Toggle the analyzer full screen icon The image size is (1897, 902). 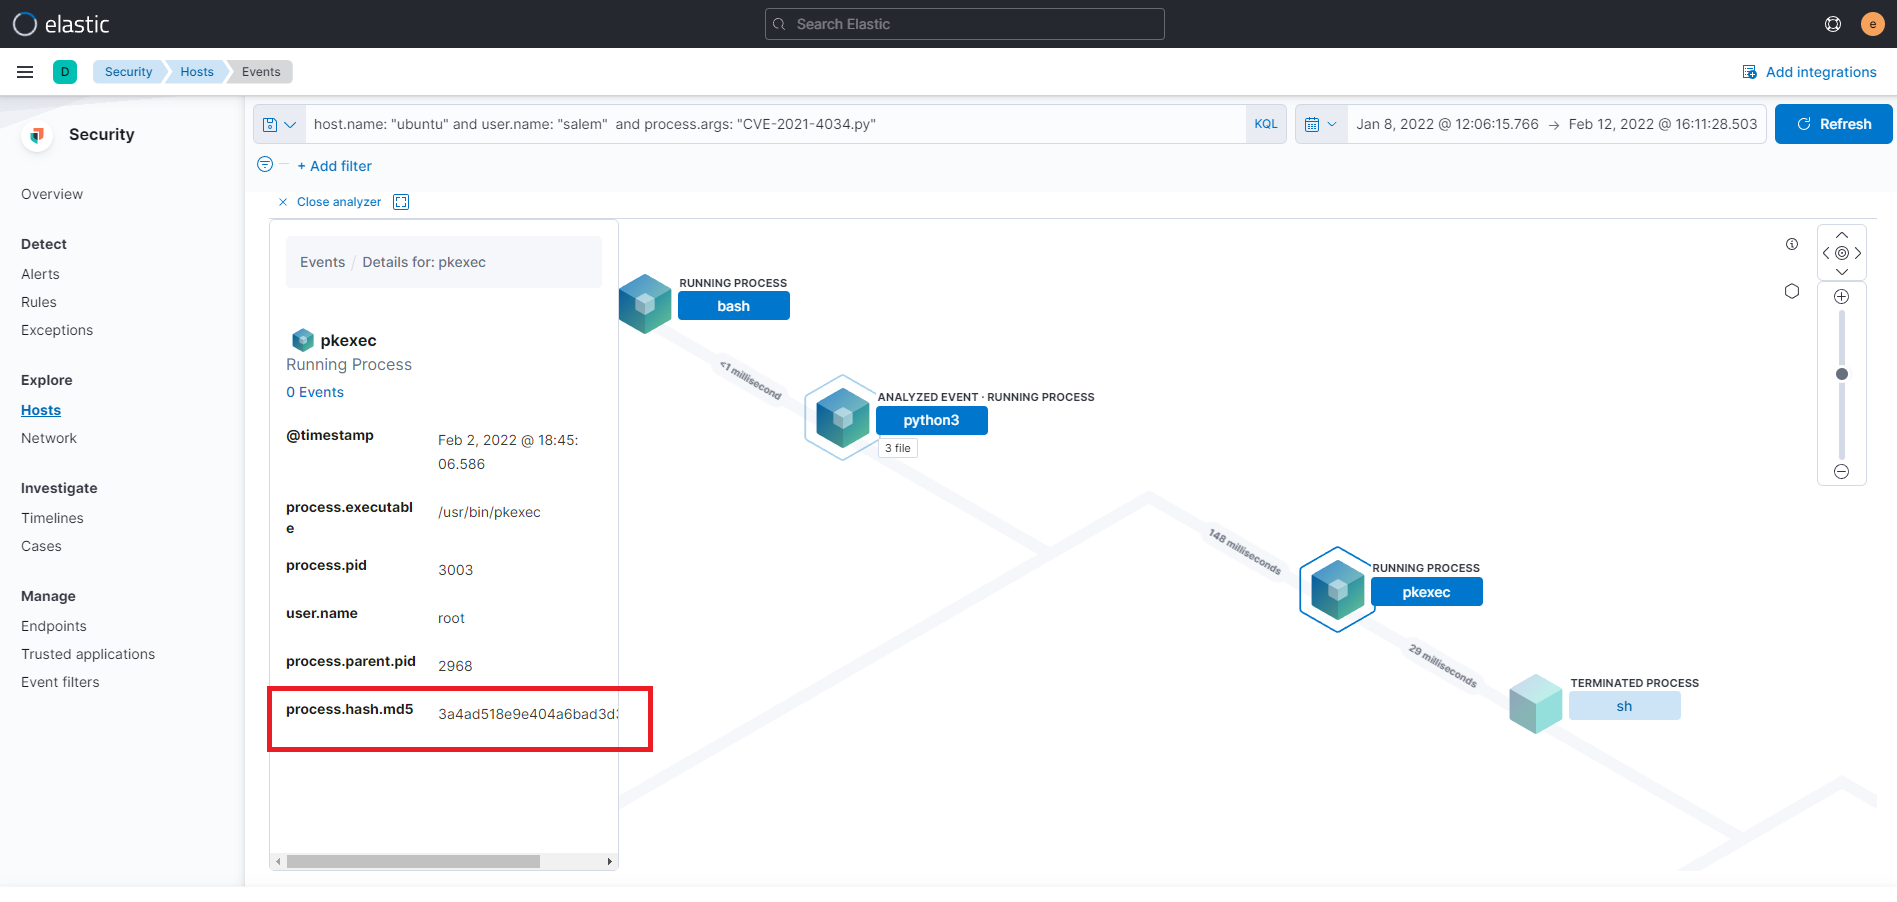401,202
